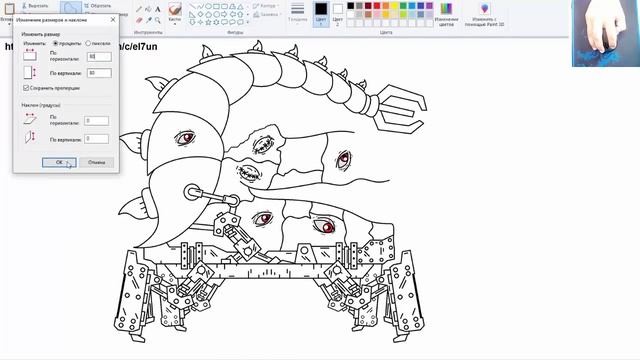Select the Oval shape
Screen dimensions: 640x360
click(x=208, y=7)
